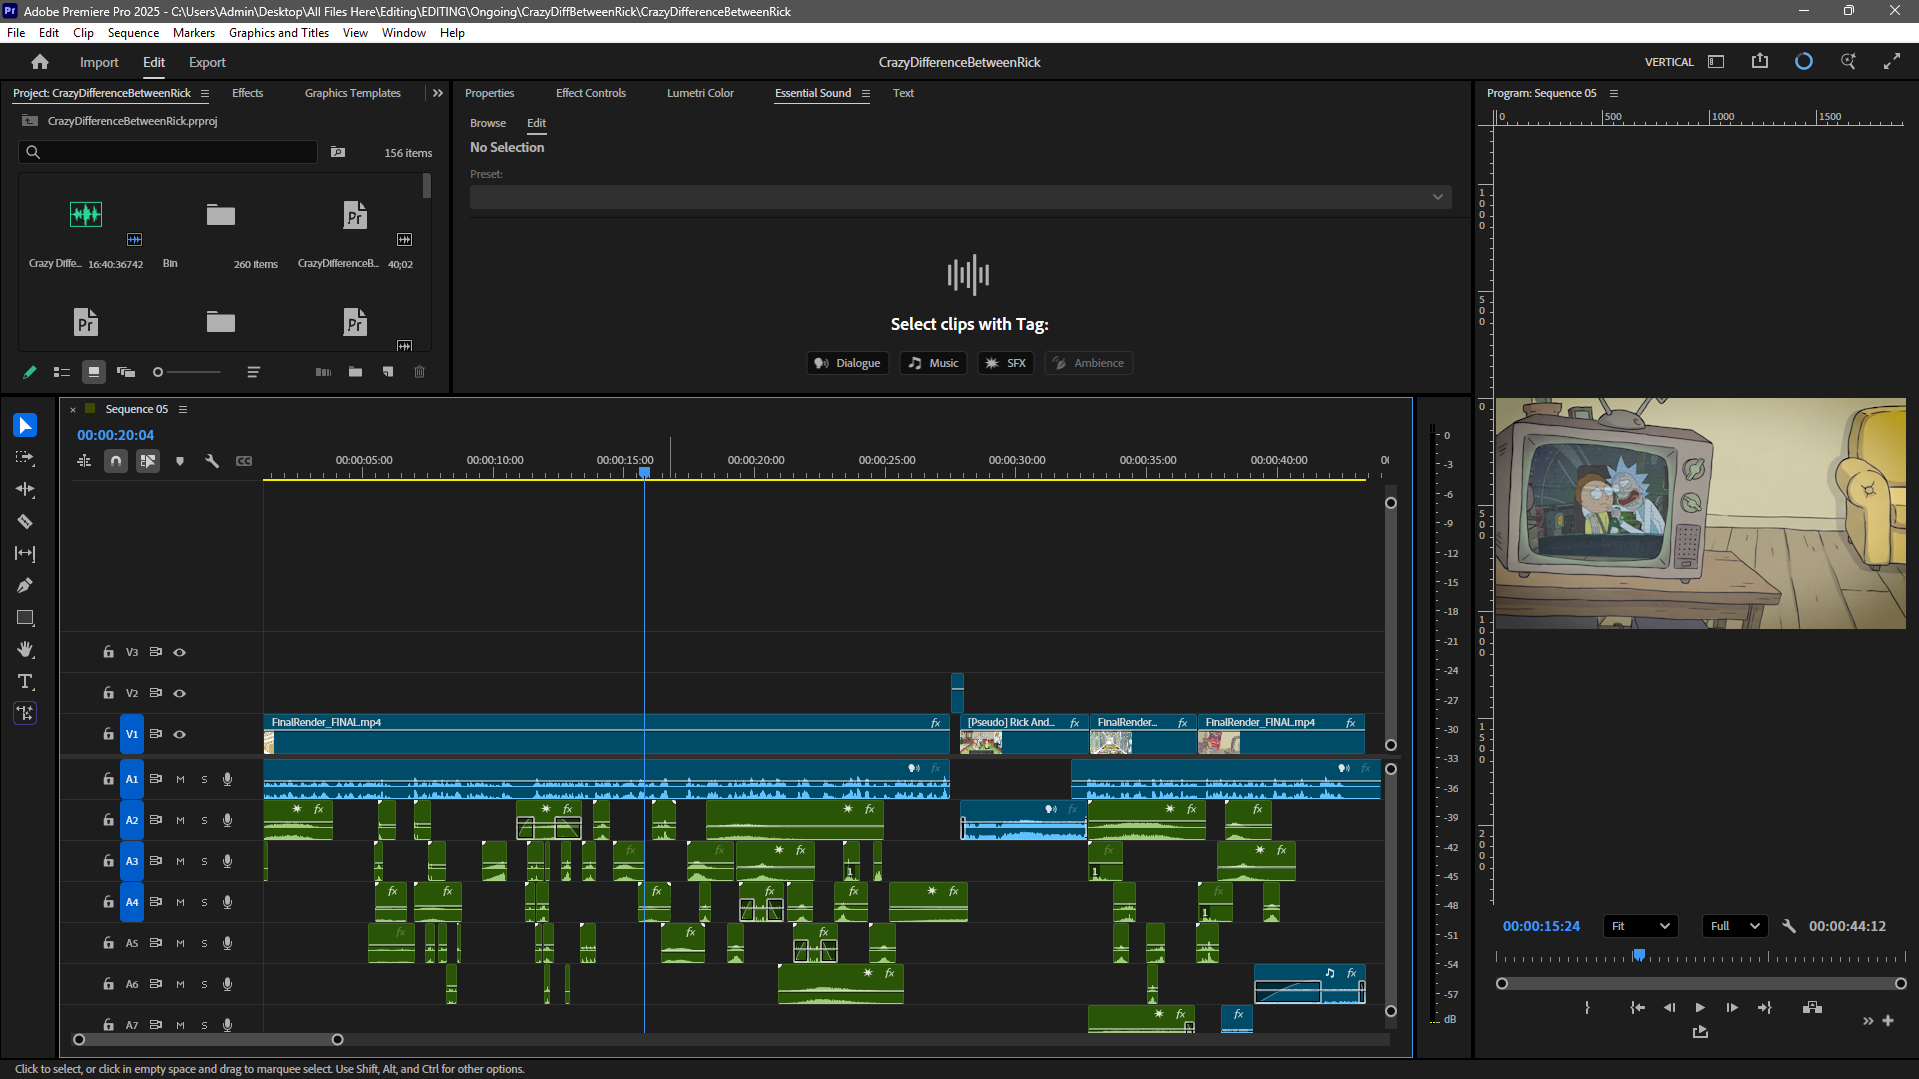Select the Razor tool in toolbar
The width and height of the screenshot is (1919, 1079).
pyautogui.click(x=25, y=522)
